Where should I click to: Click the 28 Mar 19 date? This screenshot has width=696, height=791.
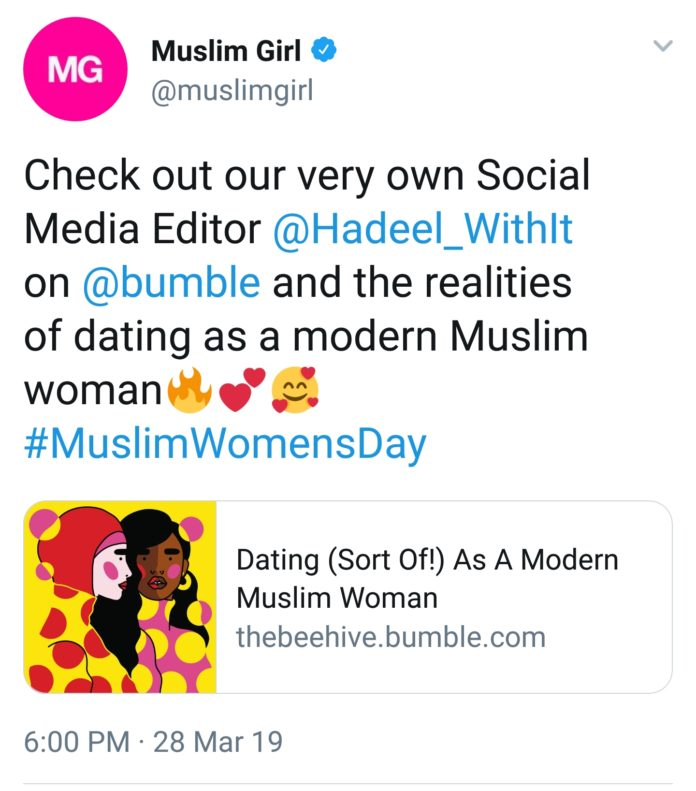pyautogui.click(x=217, y=742)
